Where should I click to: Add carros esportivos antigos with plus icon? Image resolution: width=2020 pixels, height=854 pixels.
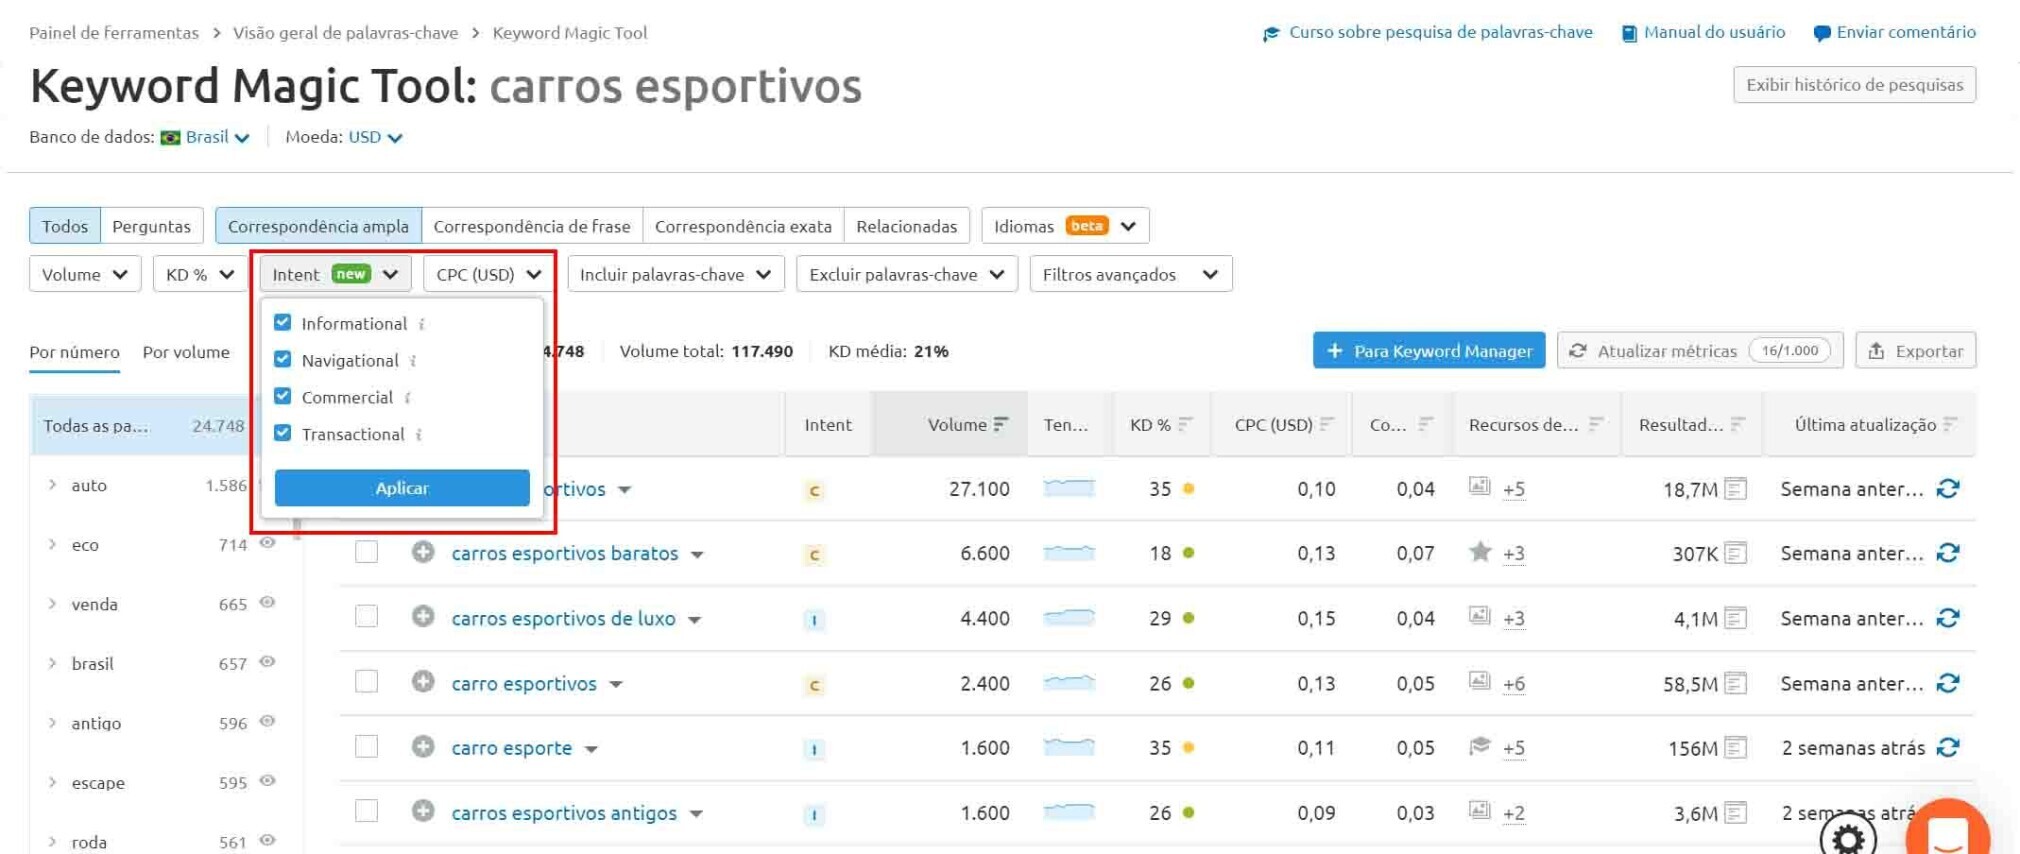pos(423,811)
